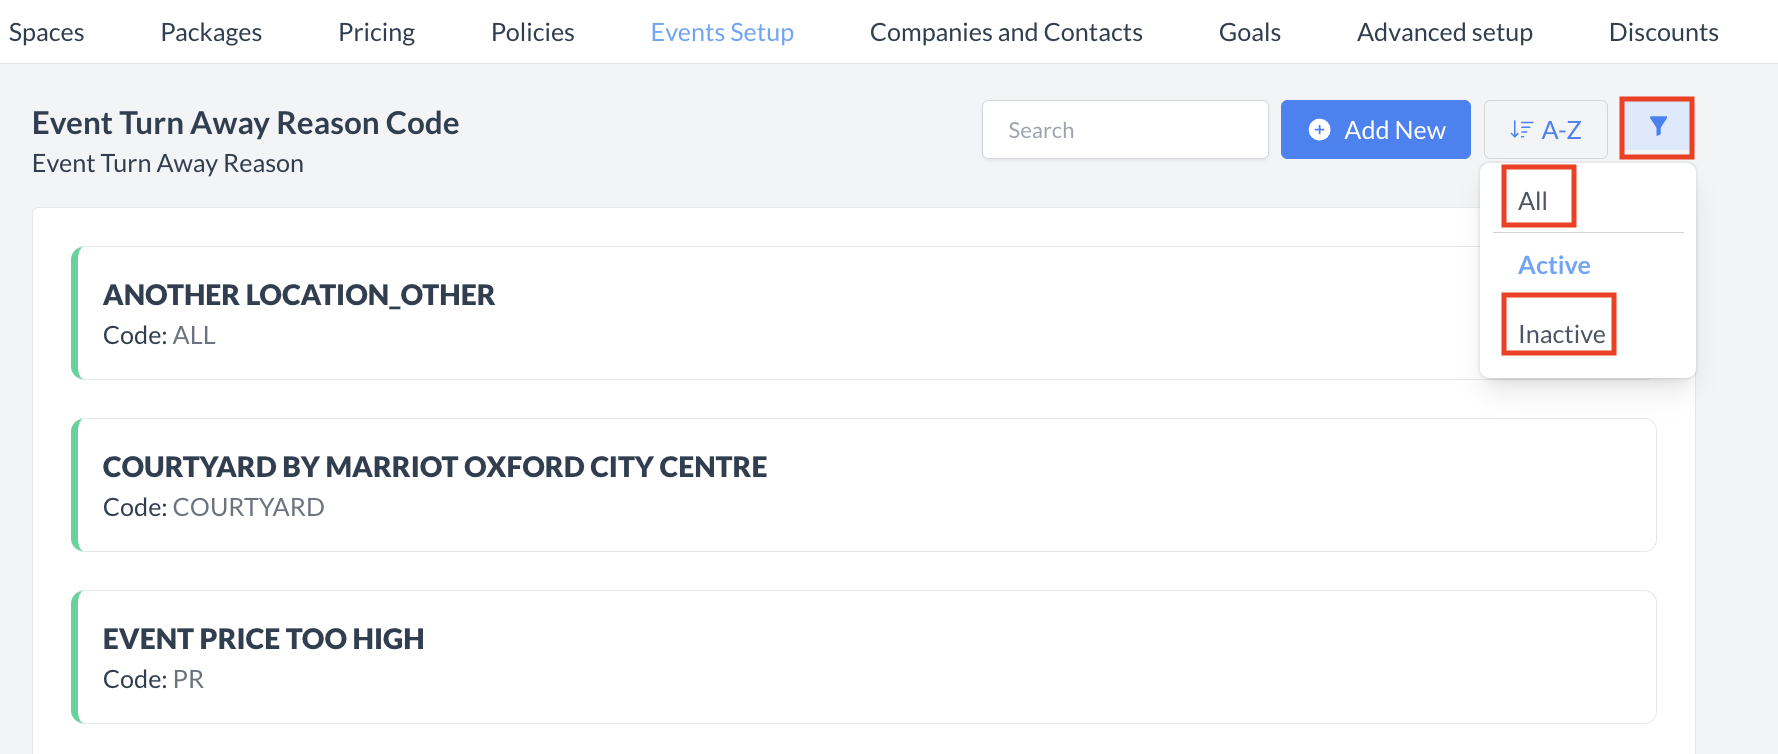1778x754 pixels.
Task: Filter list by Inactive status
Action: 1561,334
